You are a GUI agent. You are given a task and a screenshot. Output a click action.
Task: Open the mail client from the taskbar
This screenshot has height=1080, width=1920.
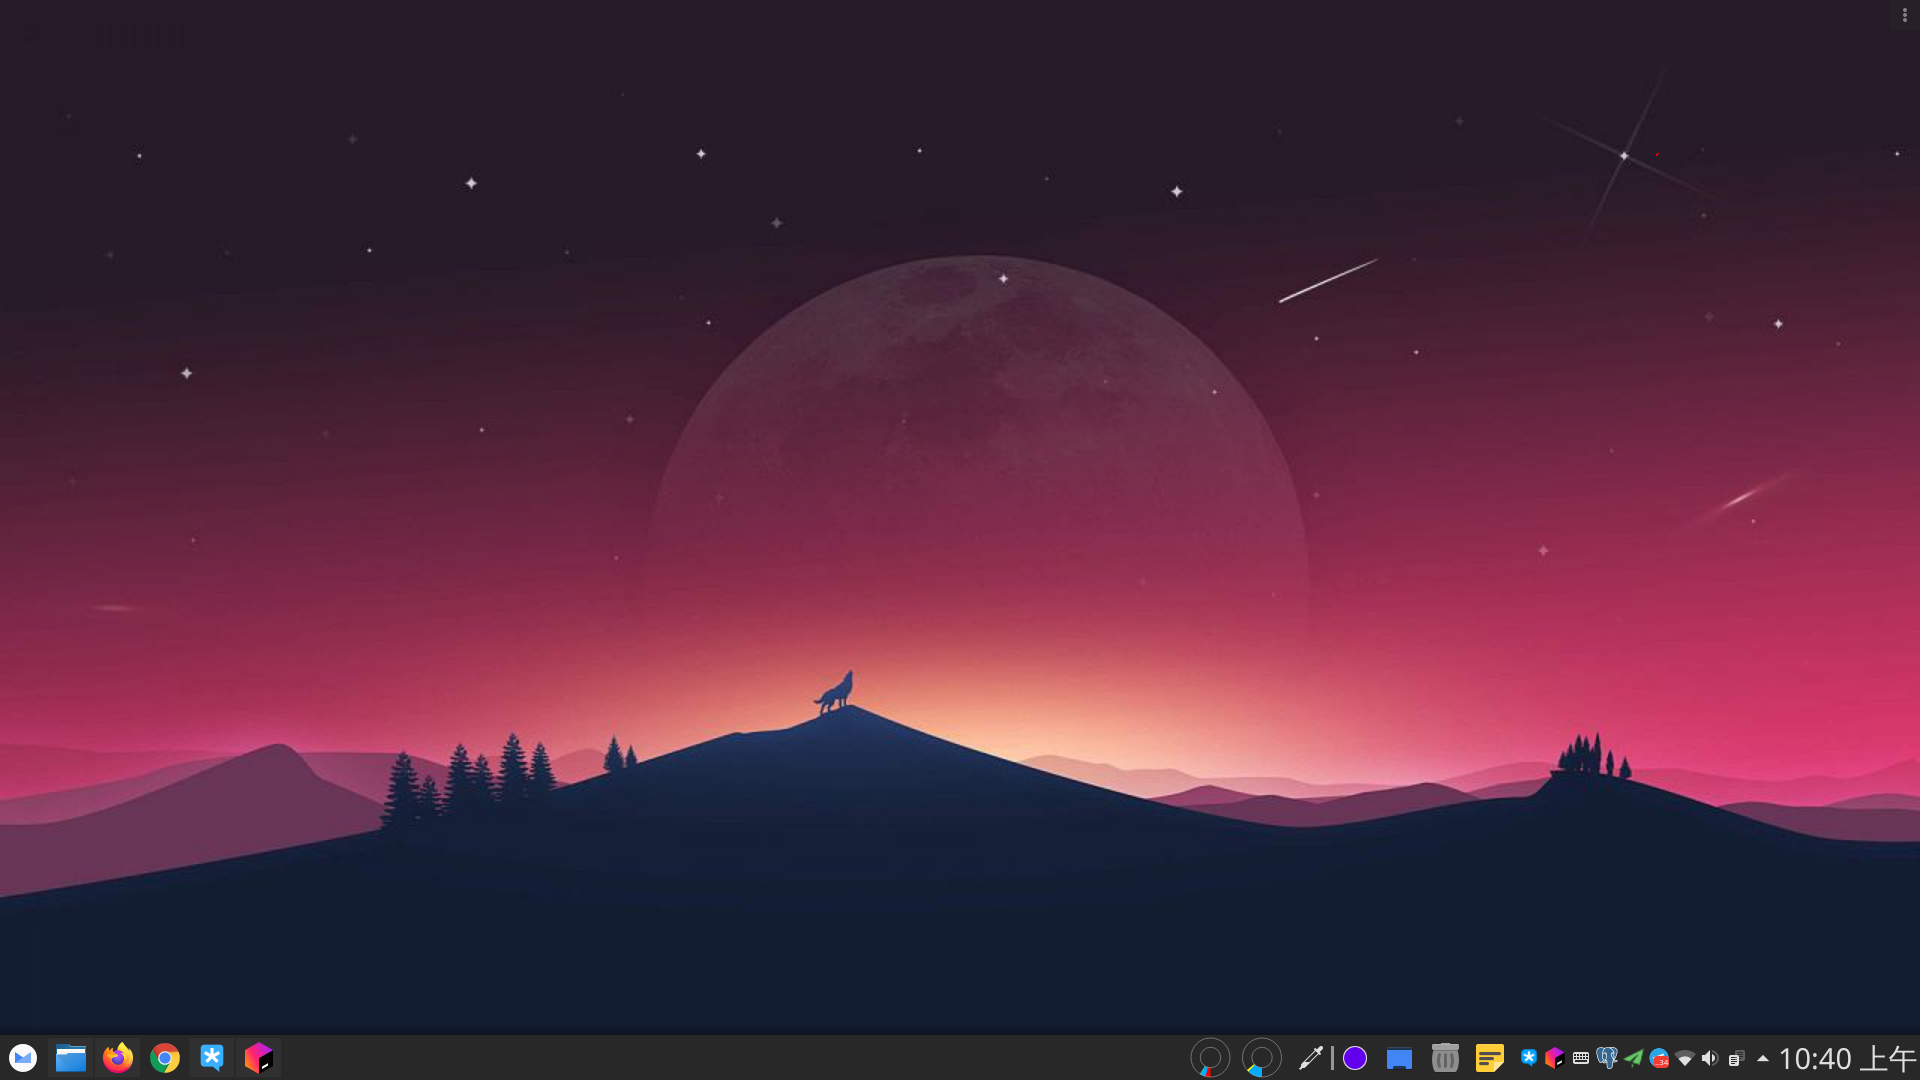tap(23, 1057)
